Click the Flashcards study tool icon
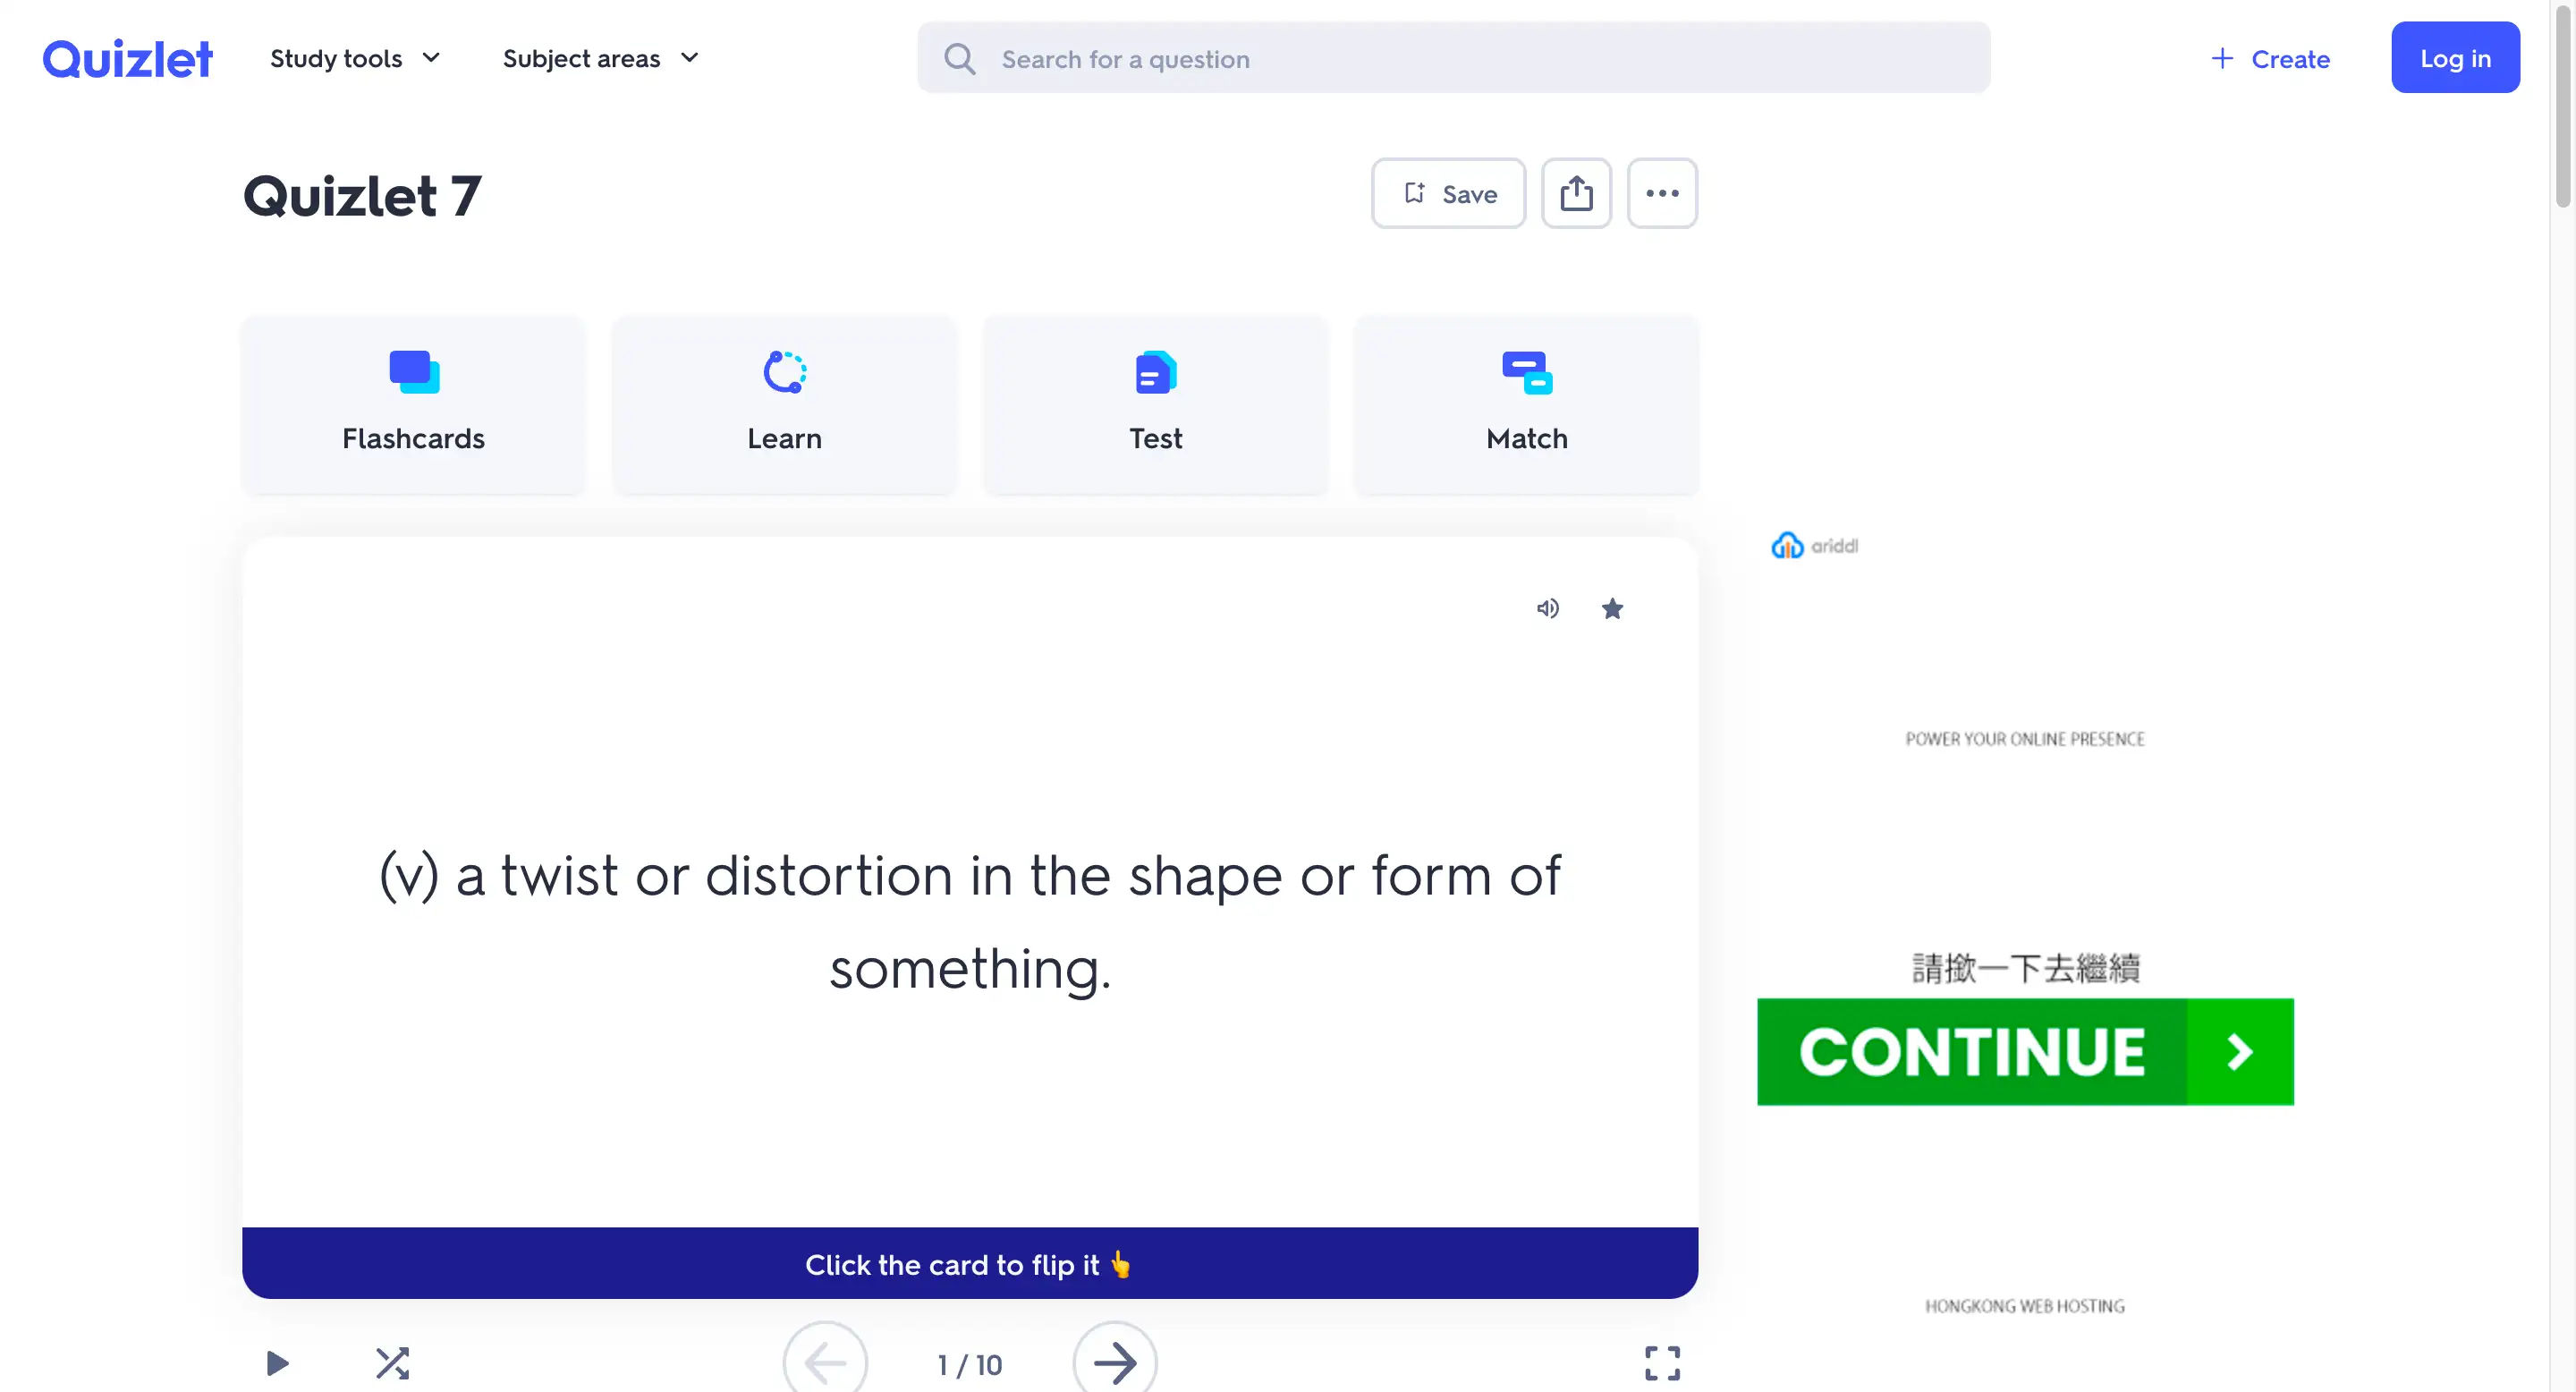 tap(413, 372)
